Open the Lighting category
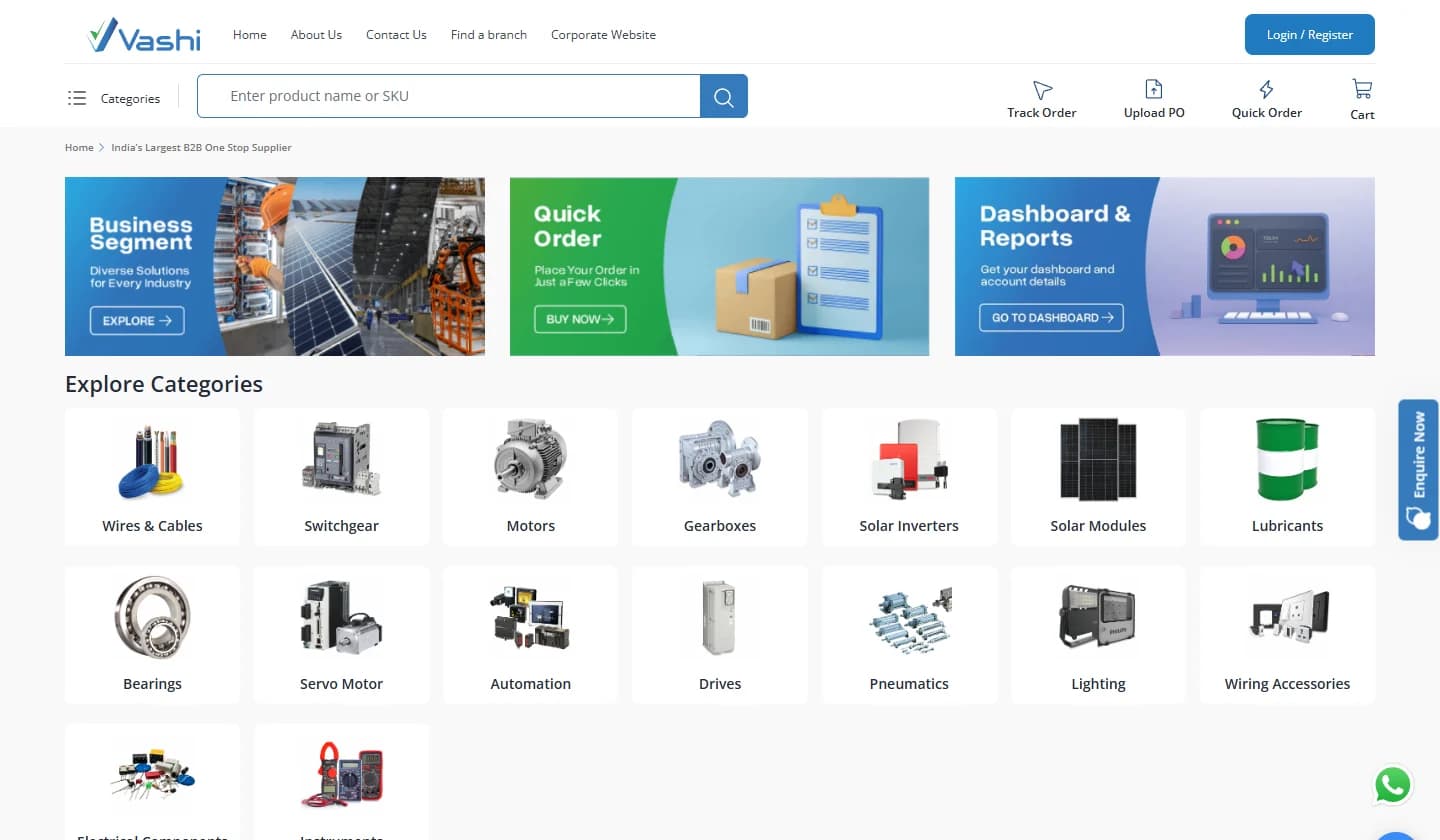This screenshot has height=840, width=1440. 1098,635
